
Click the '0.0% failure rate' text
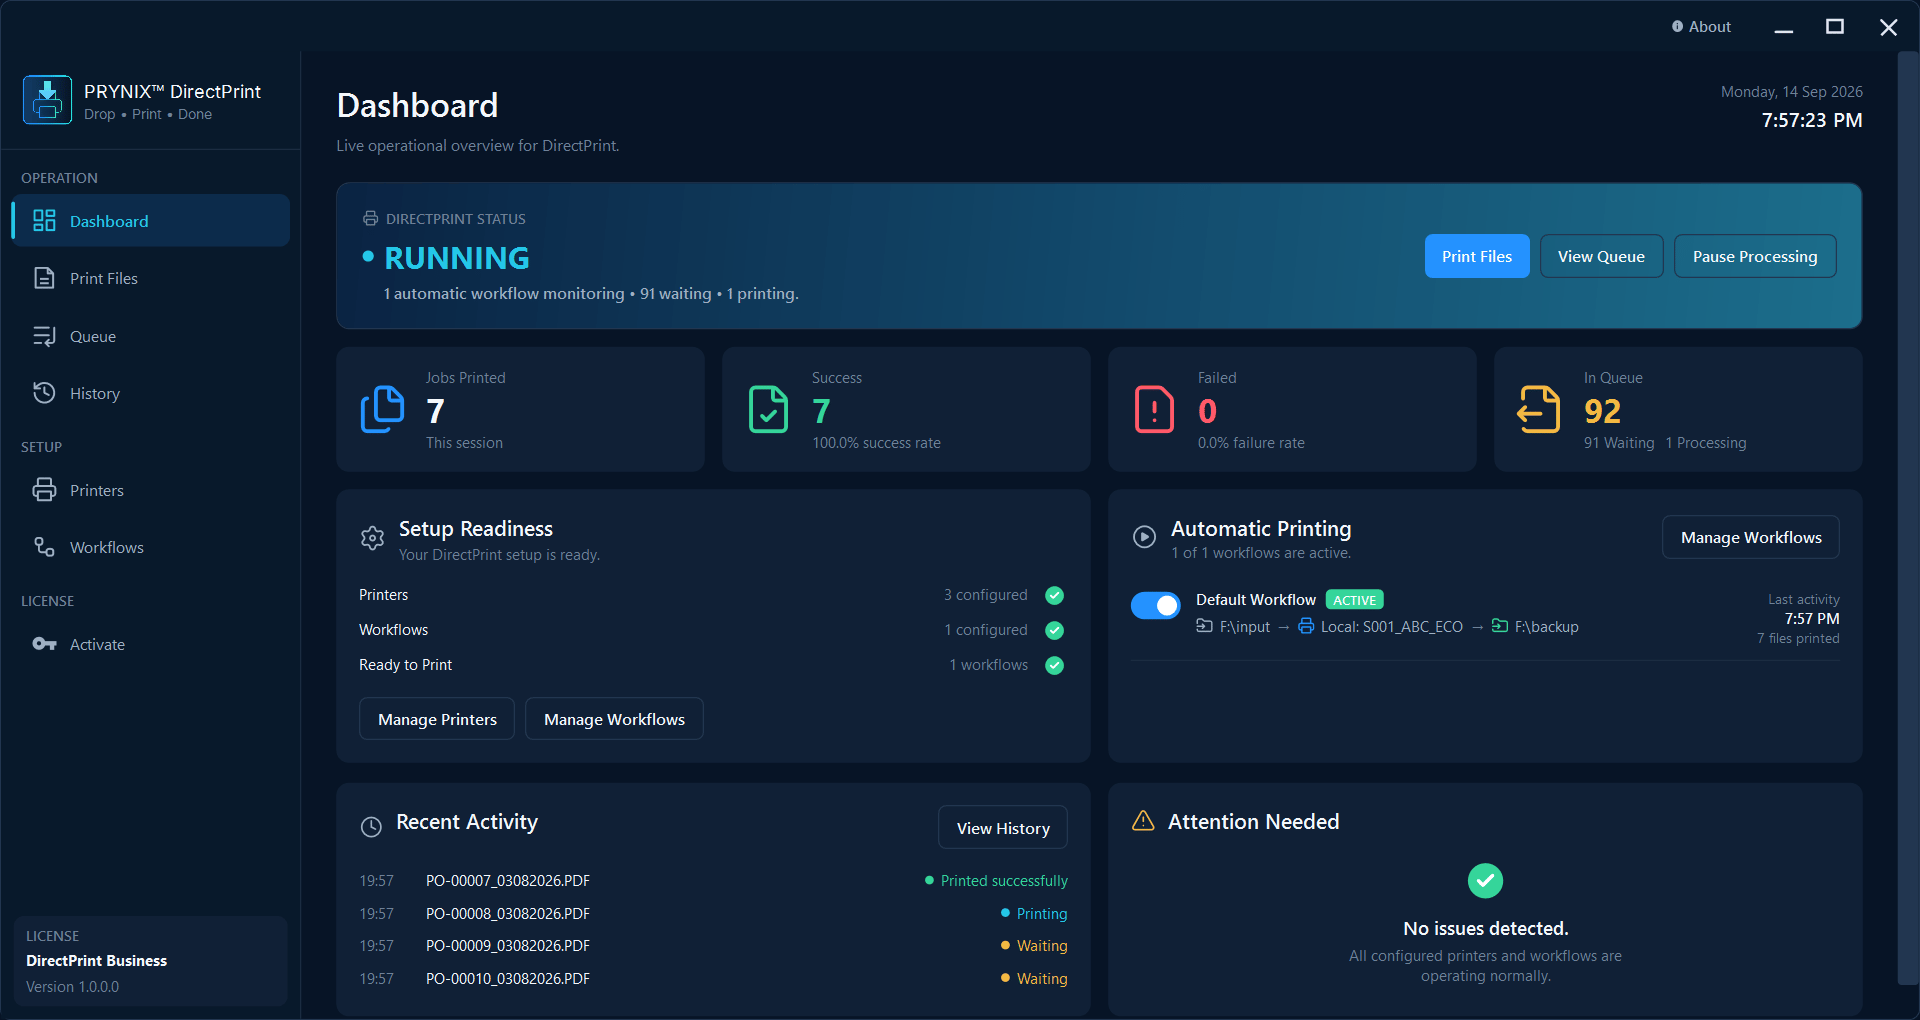1251,443
